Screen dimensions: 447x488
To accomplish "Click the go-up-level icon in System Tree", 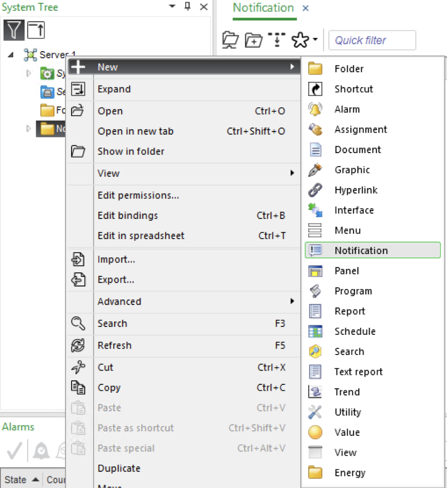I will coord(36,30).
